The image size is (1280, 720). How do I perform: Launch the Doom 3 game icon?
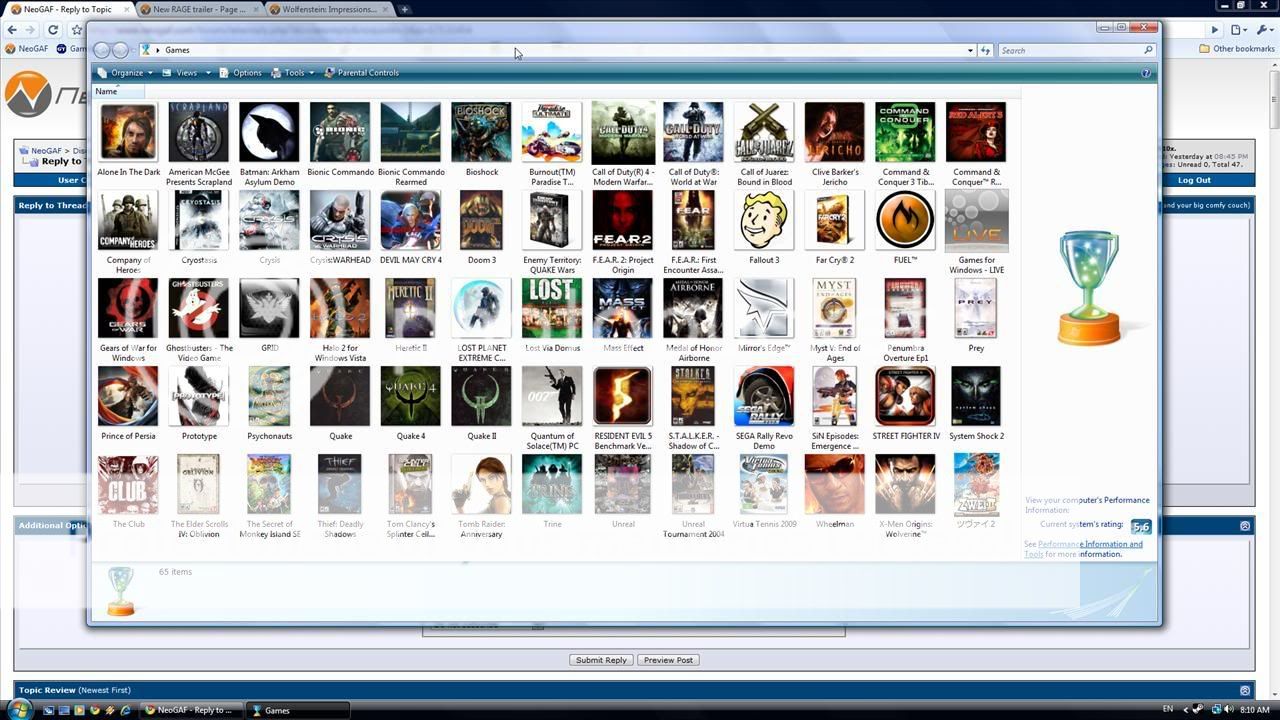(481, 221)
